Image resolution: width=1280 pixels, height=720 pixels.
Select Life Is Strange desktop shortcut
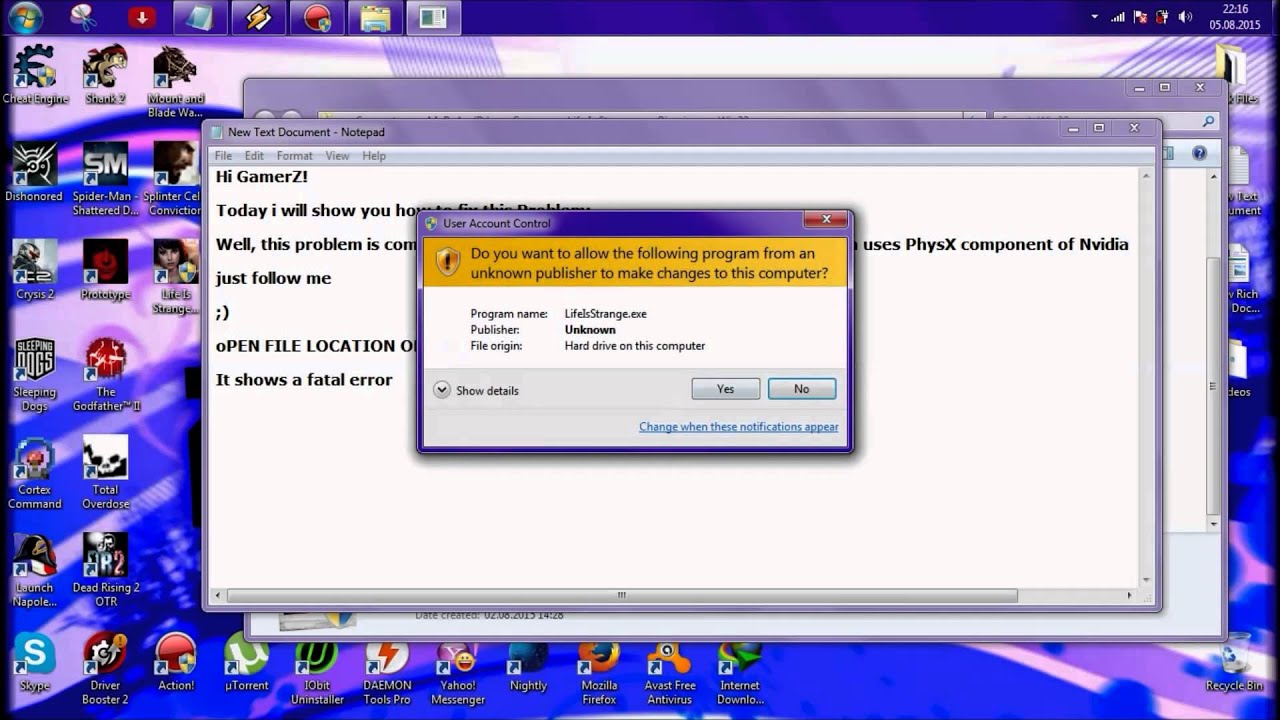175,277
